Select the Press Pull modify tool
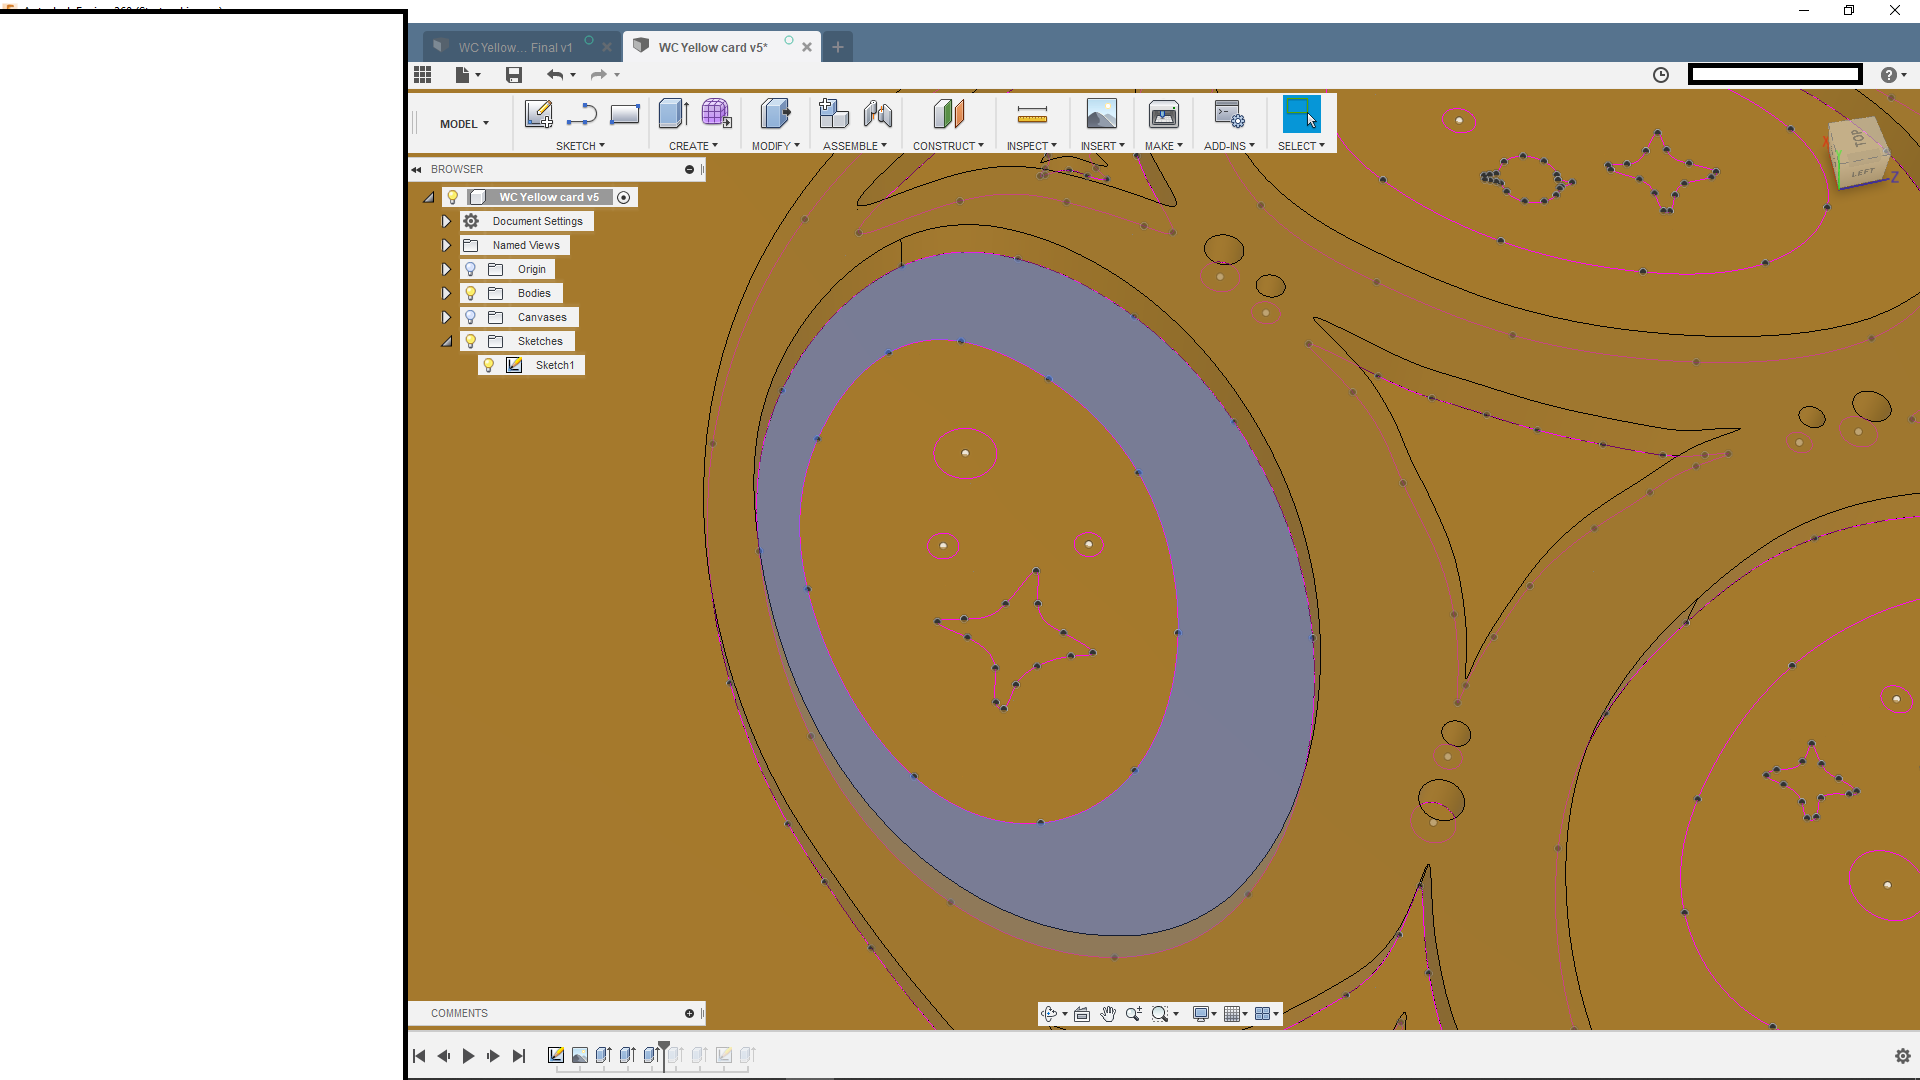The image size is (1920, 1080). pyautogui.click(x=775, y=114)
